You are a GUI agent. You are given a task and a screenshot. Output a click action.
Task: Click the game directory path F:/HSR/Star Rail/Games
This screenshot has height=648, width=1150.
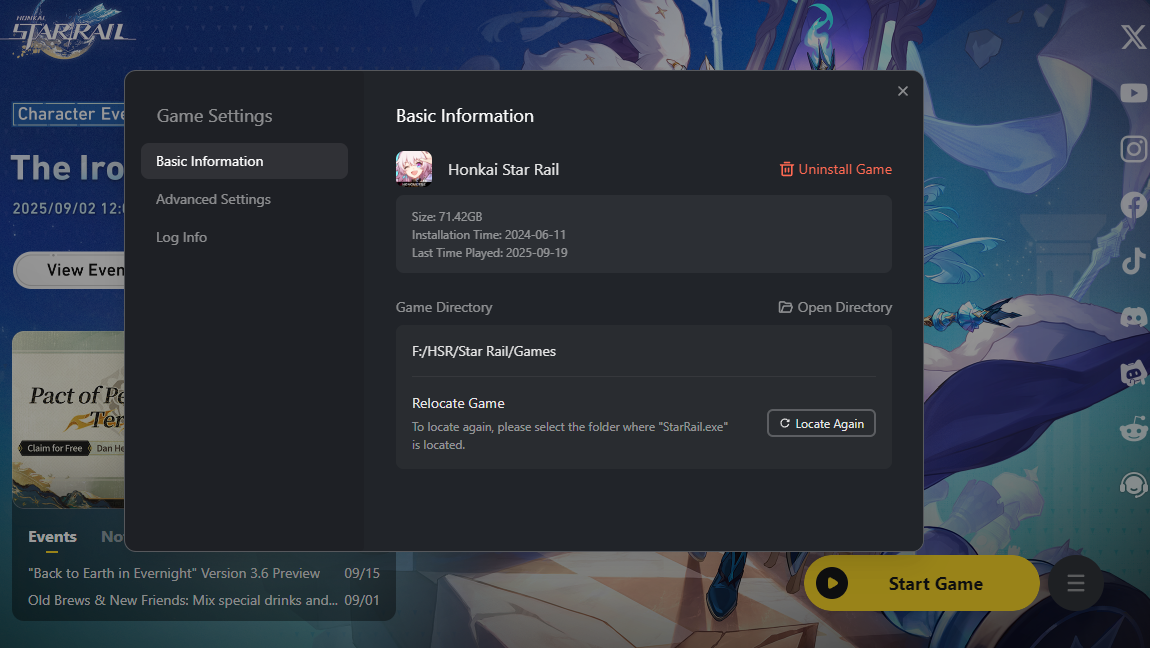point(484,351)
